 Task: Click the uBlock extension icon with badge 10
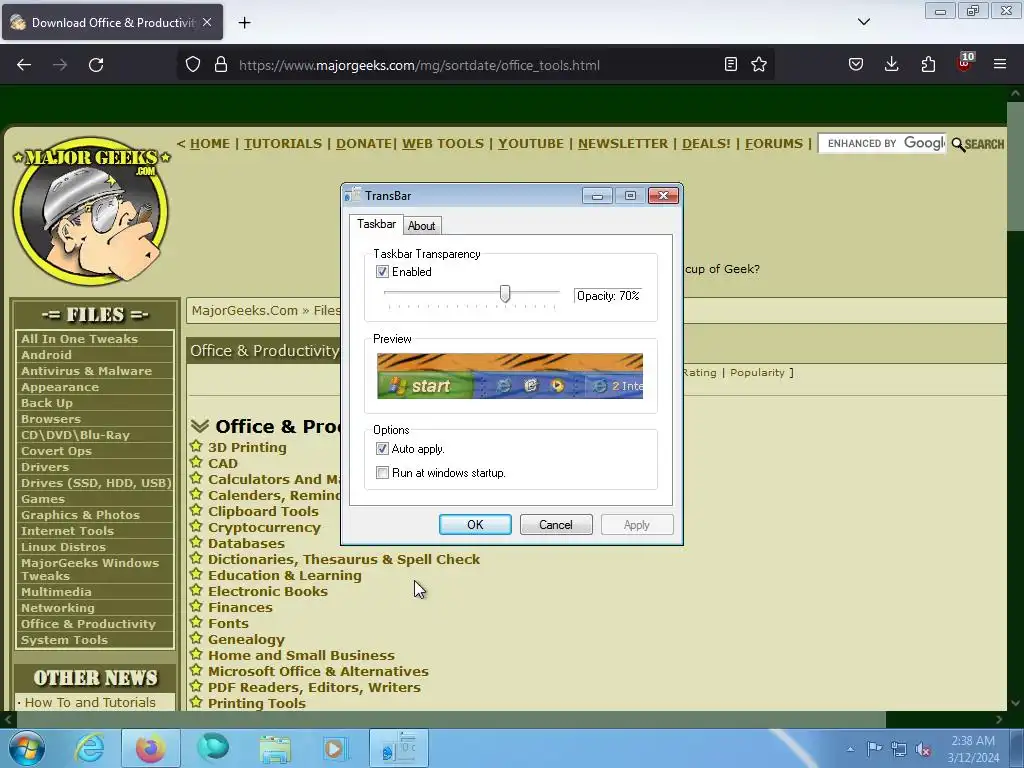pos(965,63)
